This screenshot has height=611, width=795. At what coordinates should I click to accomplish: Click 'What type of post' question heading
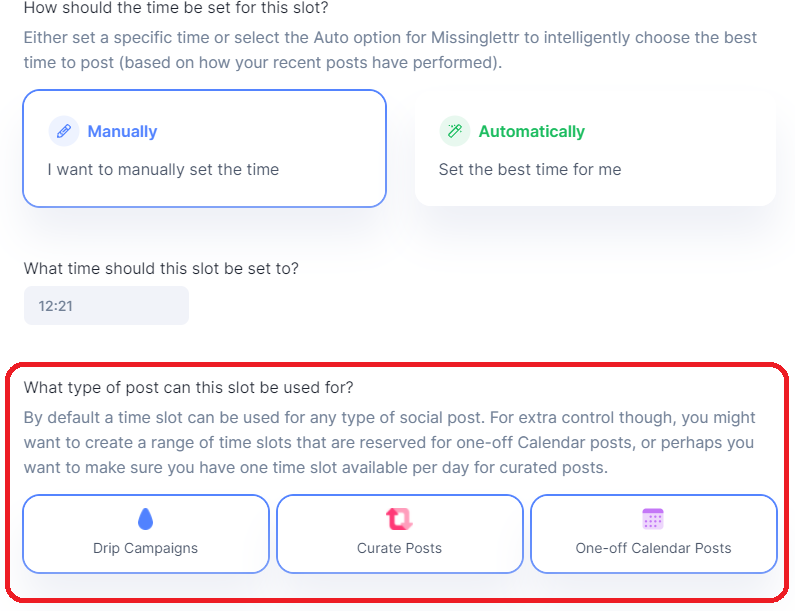(189, 387)
